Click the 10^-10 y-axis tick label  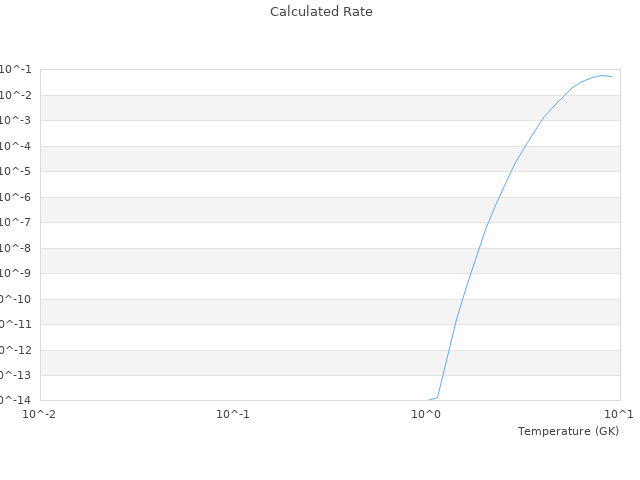[x=15, y=299]
